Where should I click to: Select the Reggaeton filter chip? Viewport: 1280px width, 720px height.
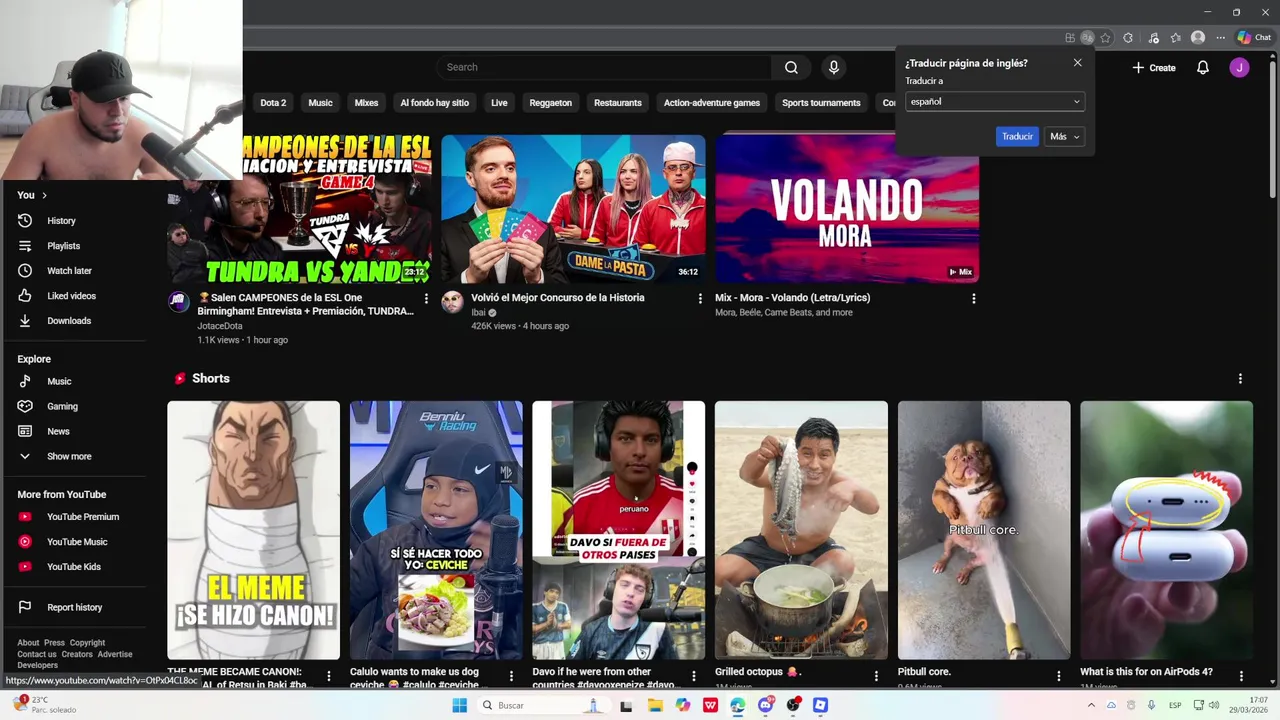click(550, 103)
